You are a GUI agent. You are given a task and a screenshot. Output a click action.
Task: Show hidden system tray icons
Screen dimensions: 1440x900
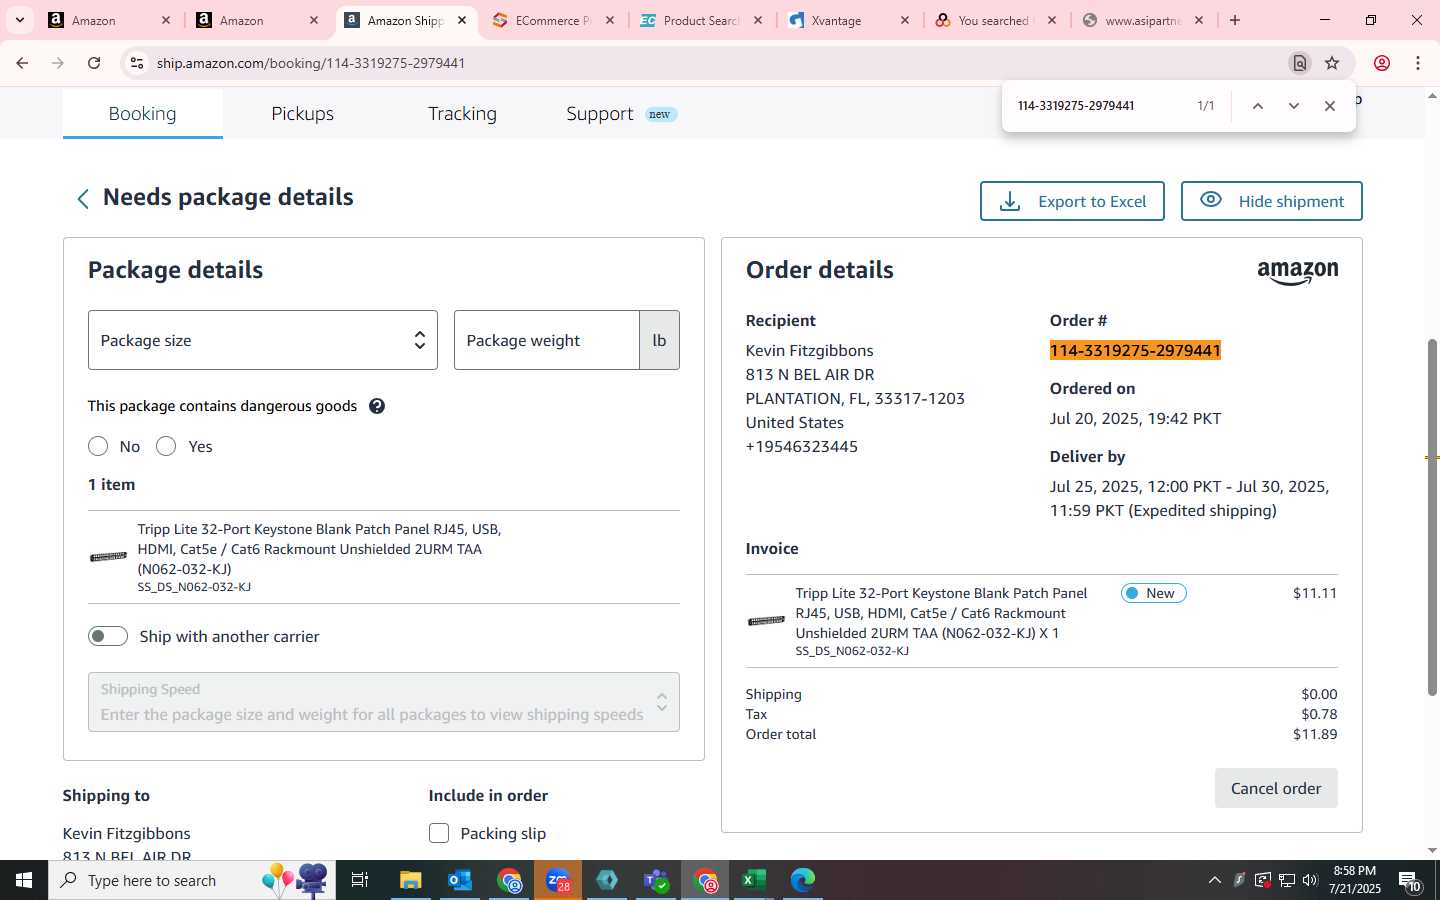click(x=1215, y=880)
